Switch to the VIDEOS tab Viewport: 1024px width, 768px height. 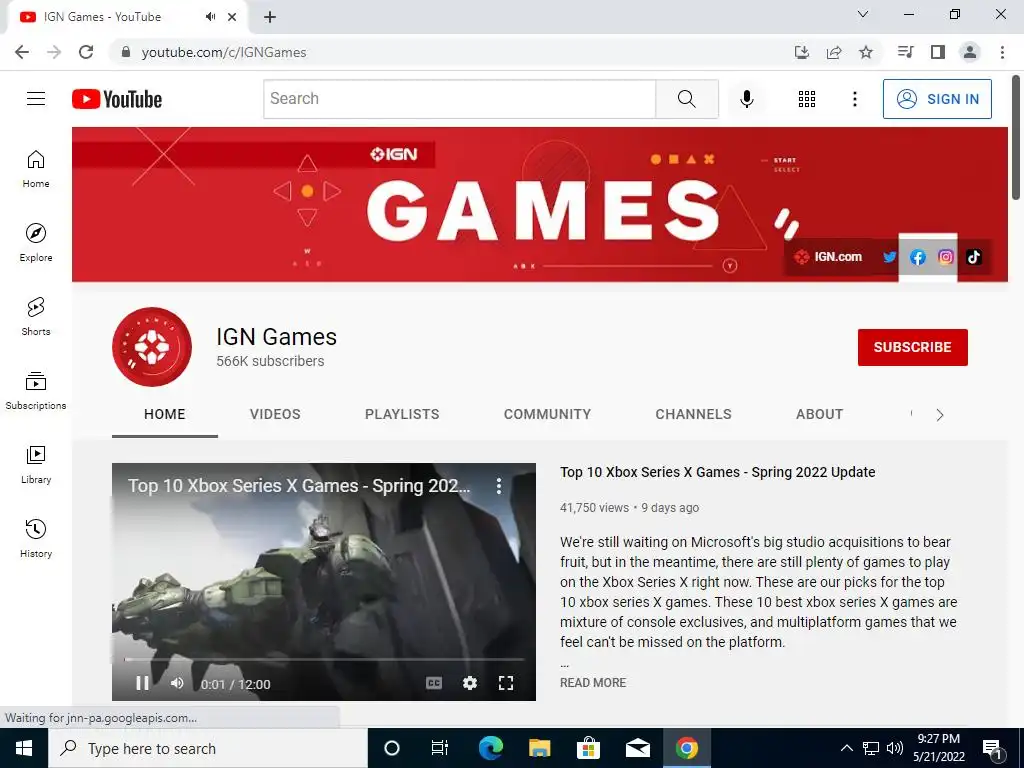coord(275,414)
